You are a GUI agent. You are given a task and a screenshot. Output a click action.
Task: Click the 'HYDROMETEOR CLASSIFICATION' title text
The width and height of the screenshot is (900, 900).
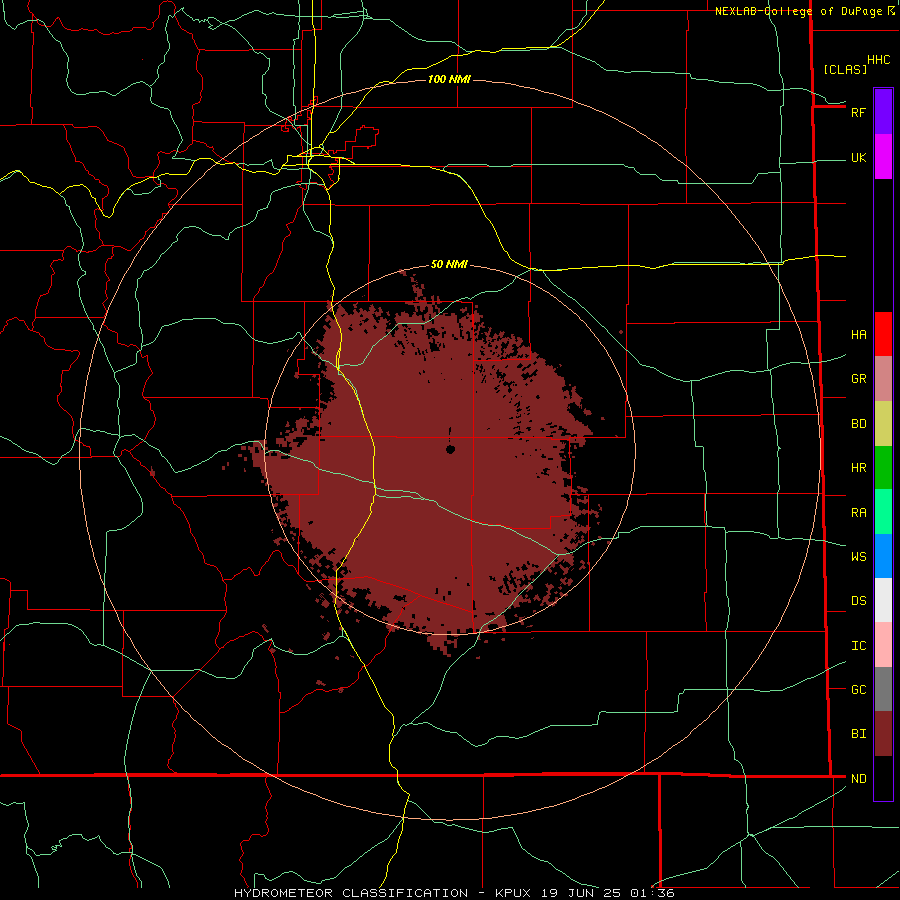tap(351, 893)
